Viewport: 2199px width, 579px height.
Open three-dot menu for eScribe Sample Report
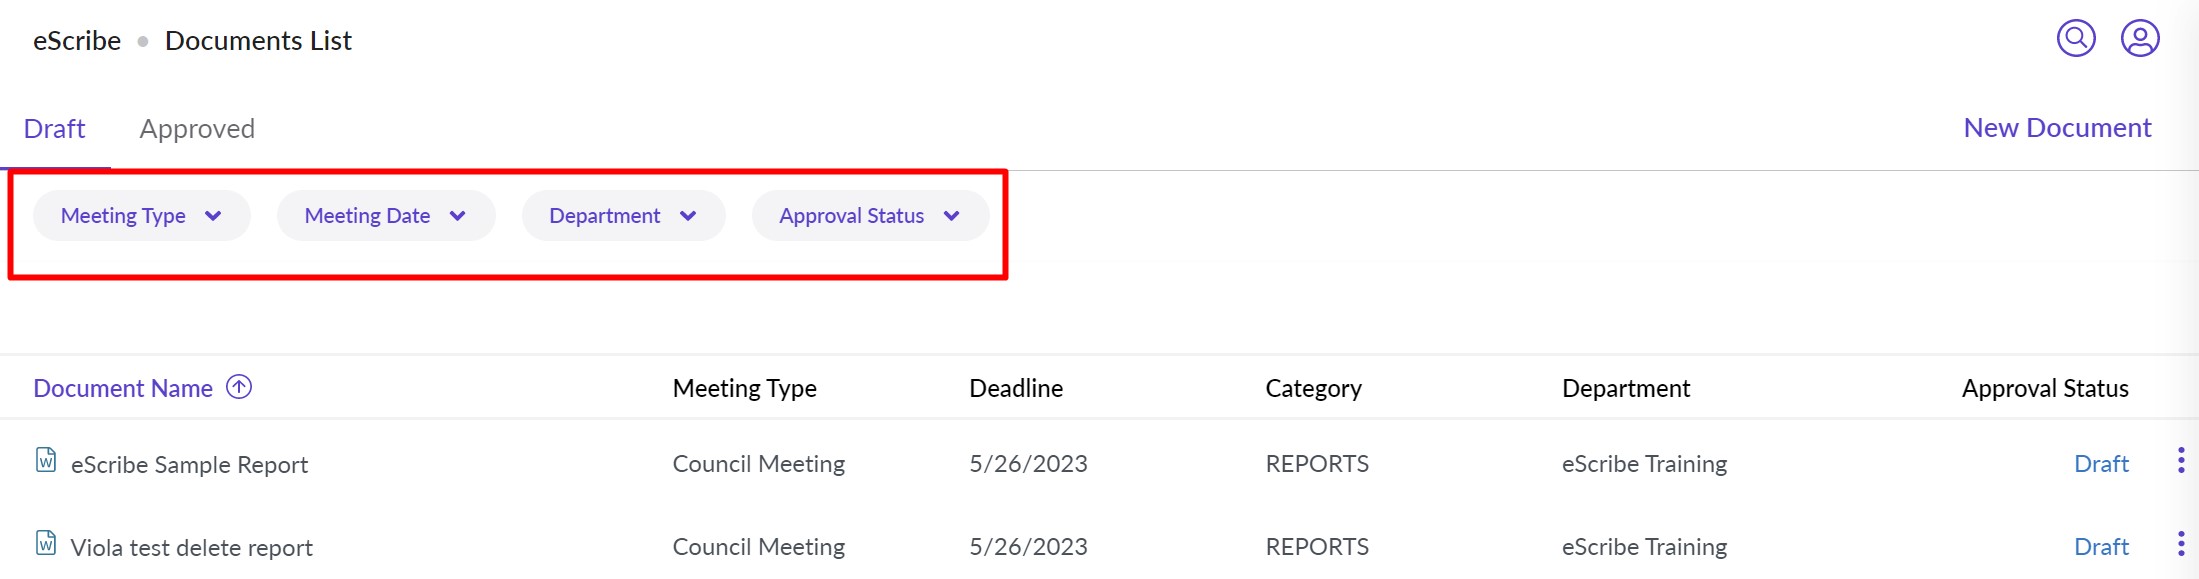[2181, 461]
